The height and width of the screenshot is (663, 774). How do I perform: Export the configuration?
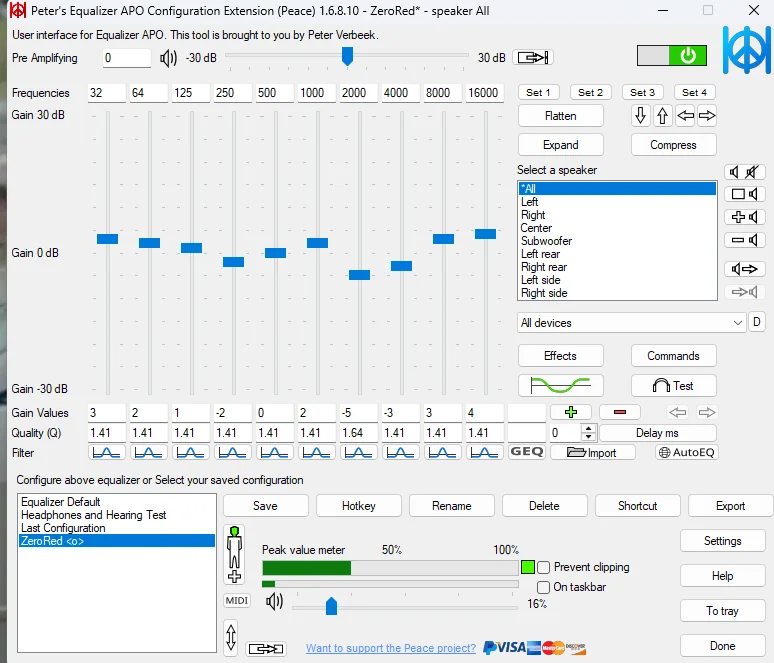[x=731, y=506]
